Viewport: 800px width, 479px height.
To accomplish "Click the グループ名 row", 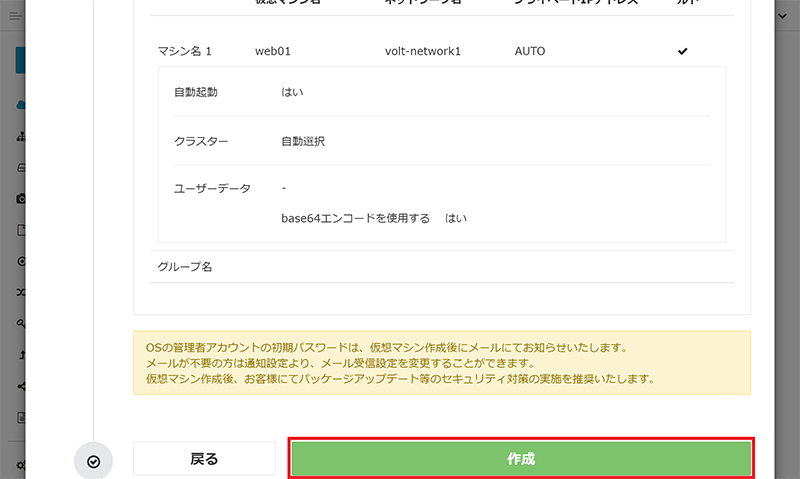I will [185, 267].
